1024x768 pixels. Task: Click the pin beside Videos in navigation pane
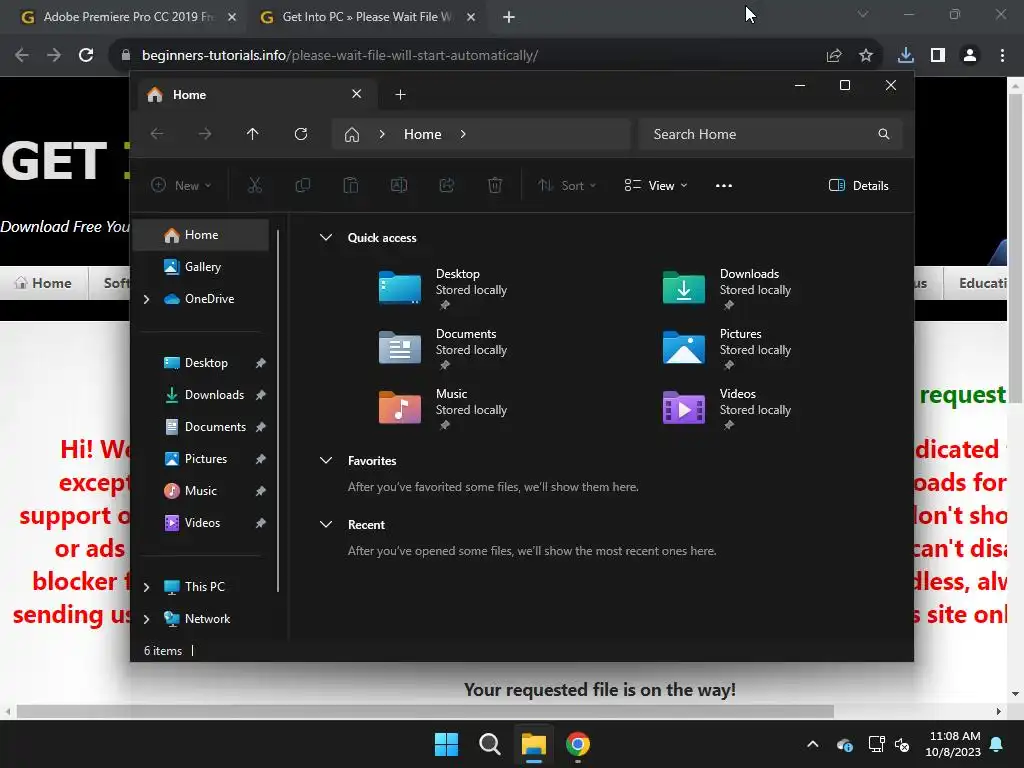click(261, 523)
